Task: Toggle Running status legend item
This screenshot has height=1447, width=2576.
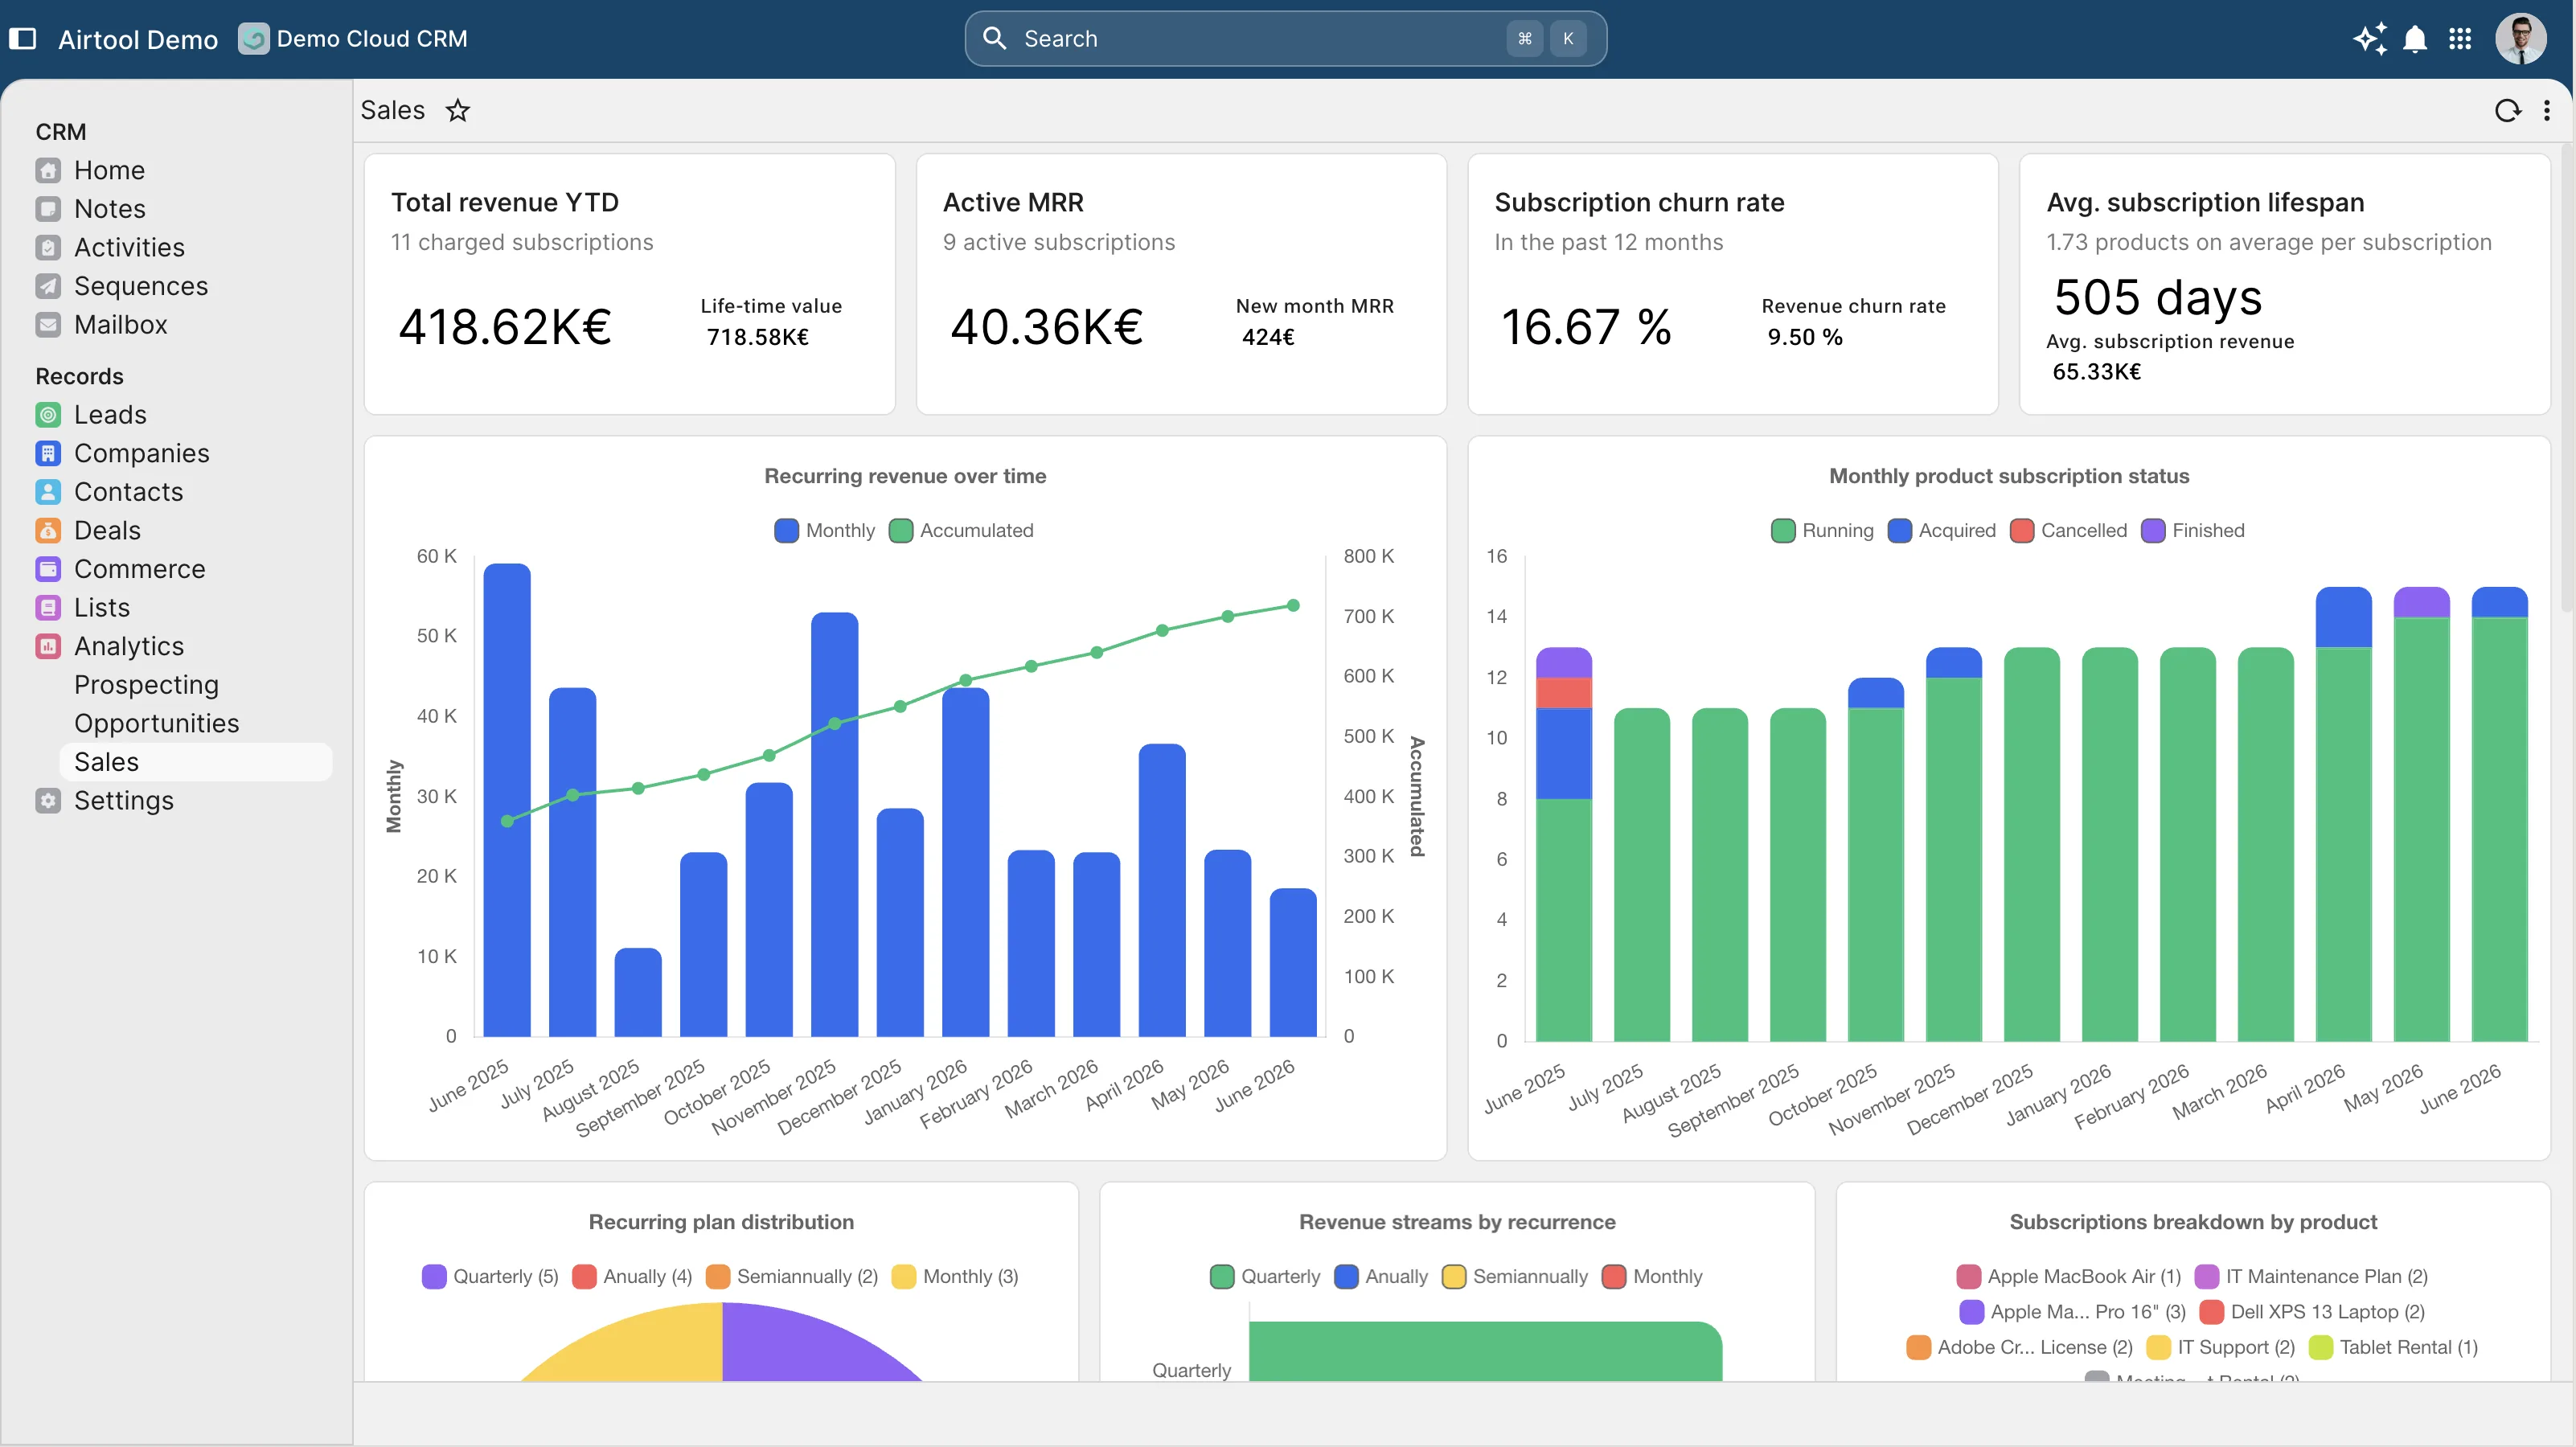Action: pos(1822,531)
